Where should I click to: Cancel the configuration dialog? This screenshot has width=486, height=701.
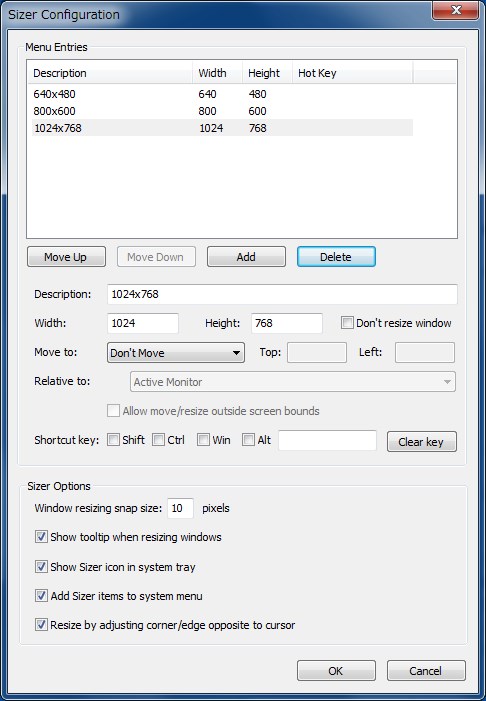tap(426, 671)
